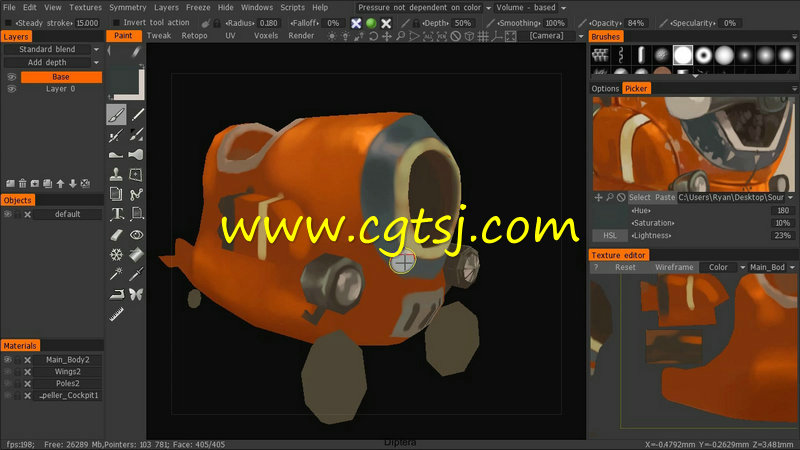The height and width of the screenshot is (450, 800).
Task: Expand the Brushes panel options arrow
Action: pyautogui.click(x=794, y=37)
